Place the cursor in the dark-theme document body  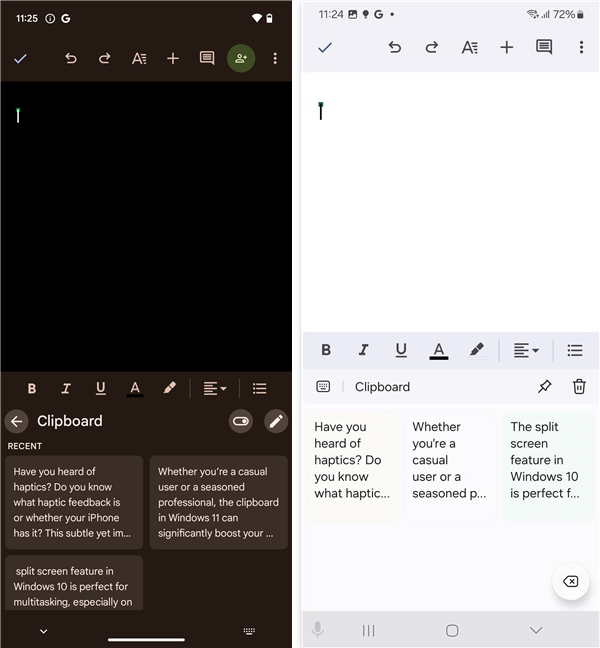[146, 226]
